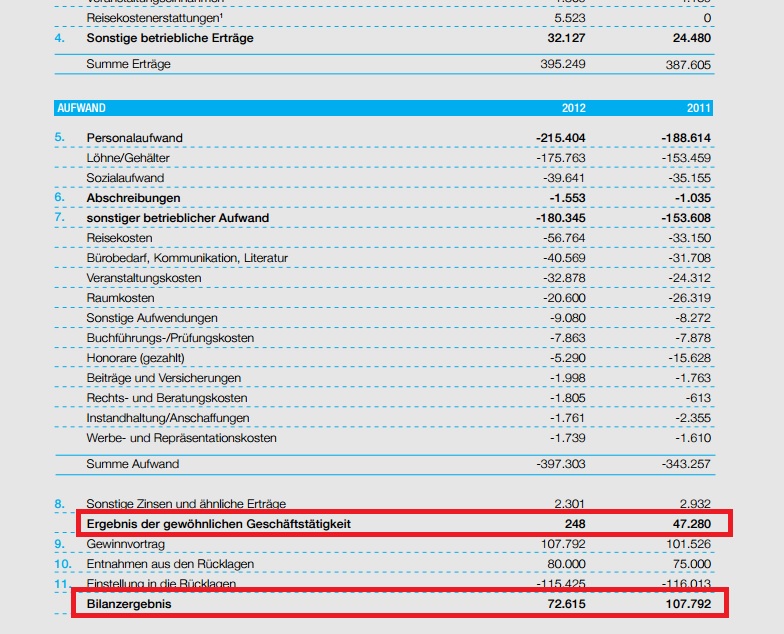The height and width of the screenshot is (634, 784).
Task: Select the Zinsen value 2.301
Action: coord(570,504)
